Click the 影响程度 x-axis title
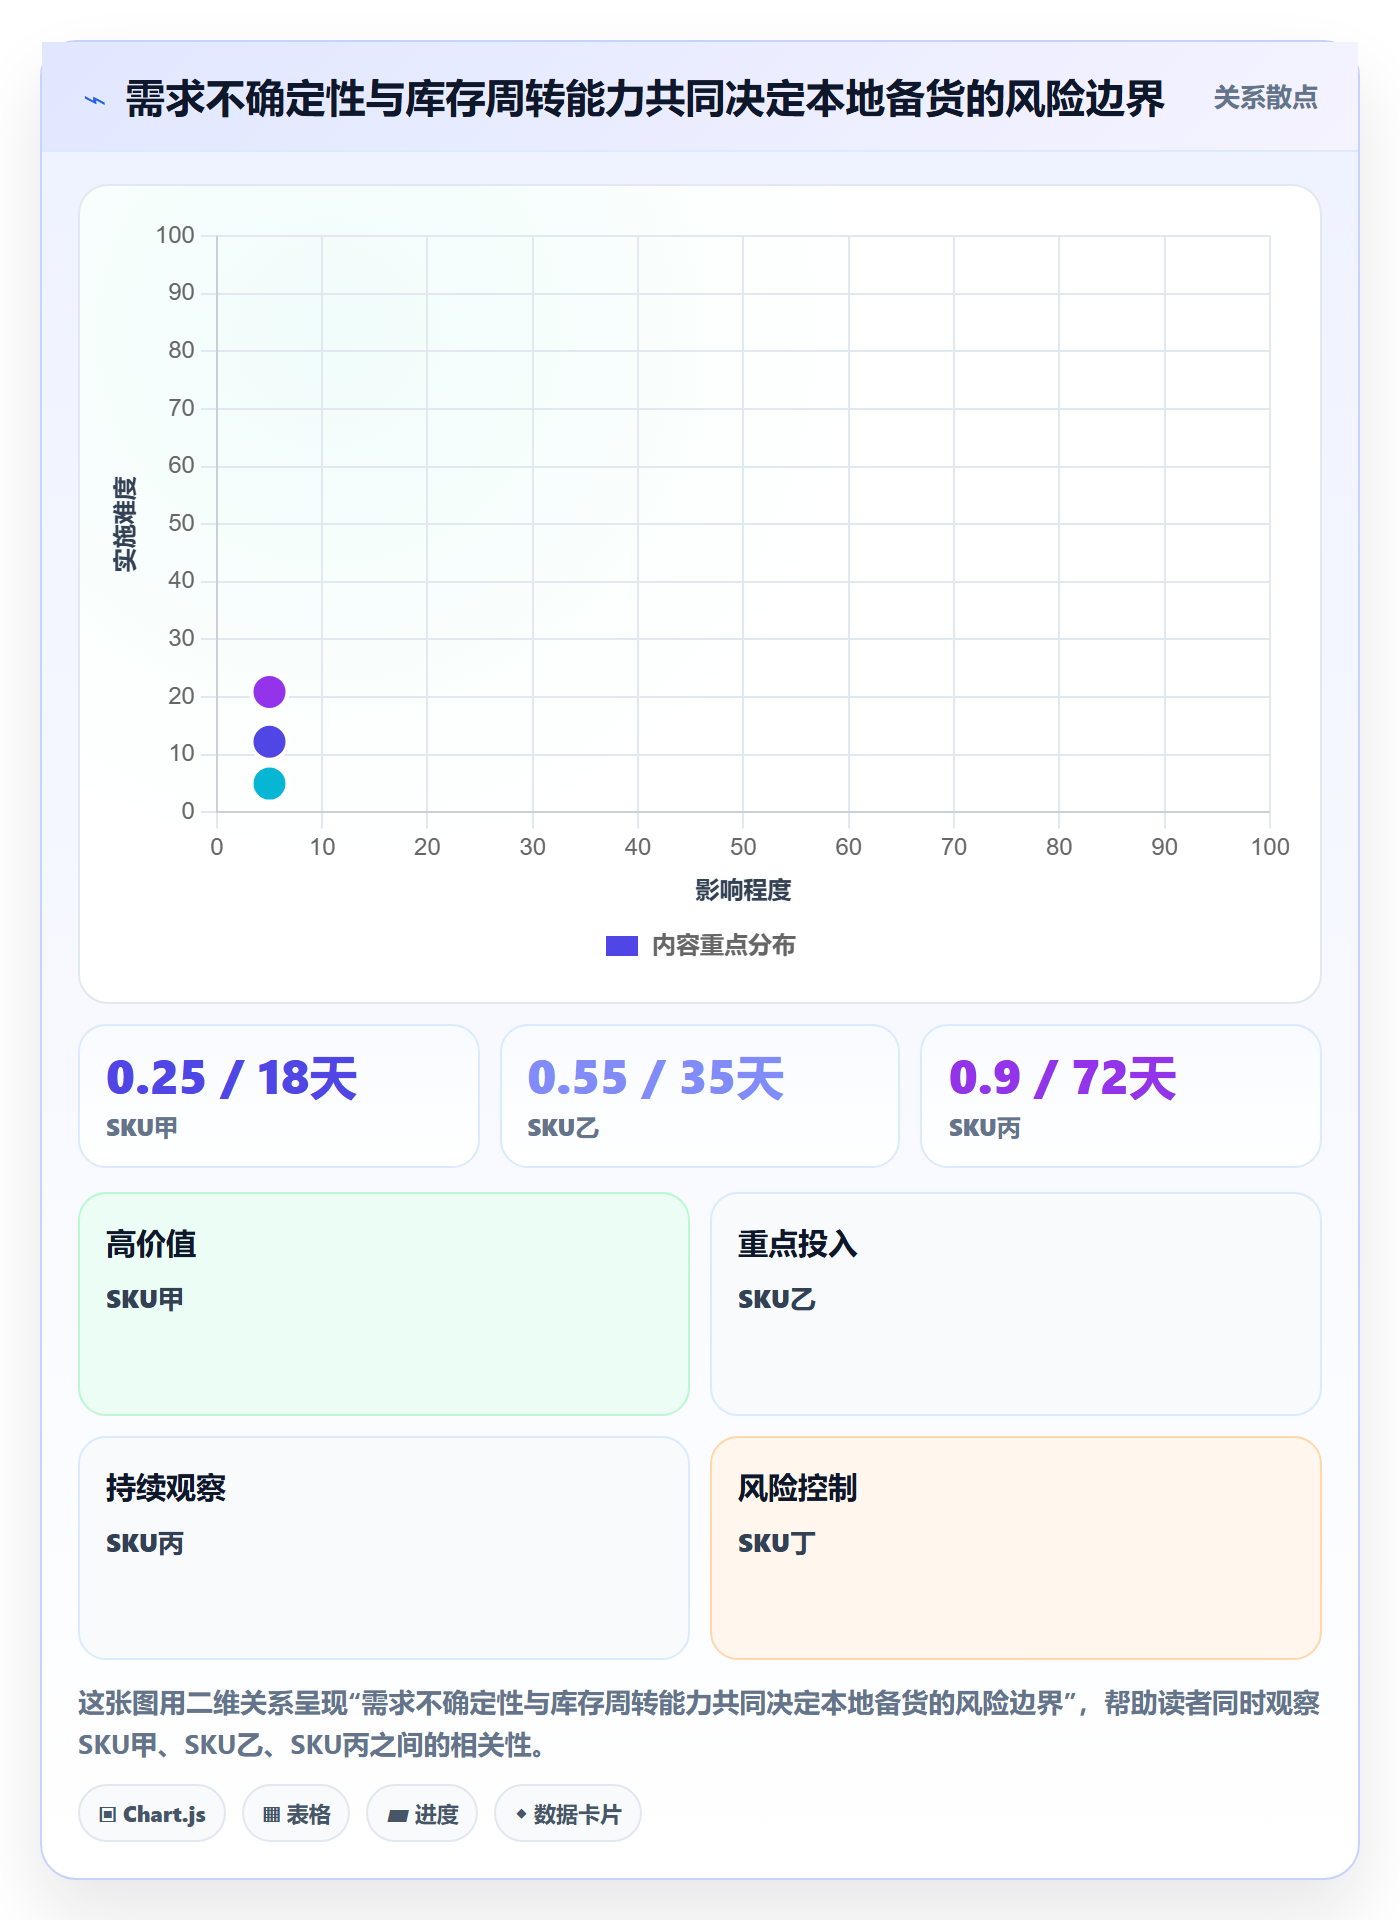1400x1920 pixels. (743, 890)
